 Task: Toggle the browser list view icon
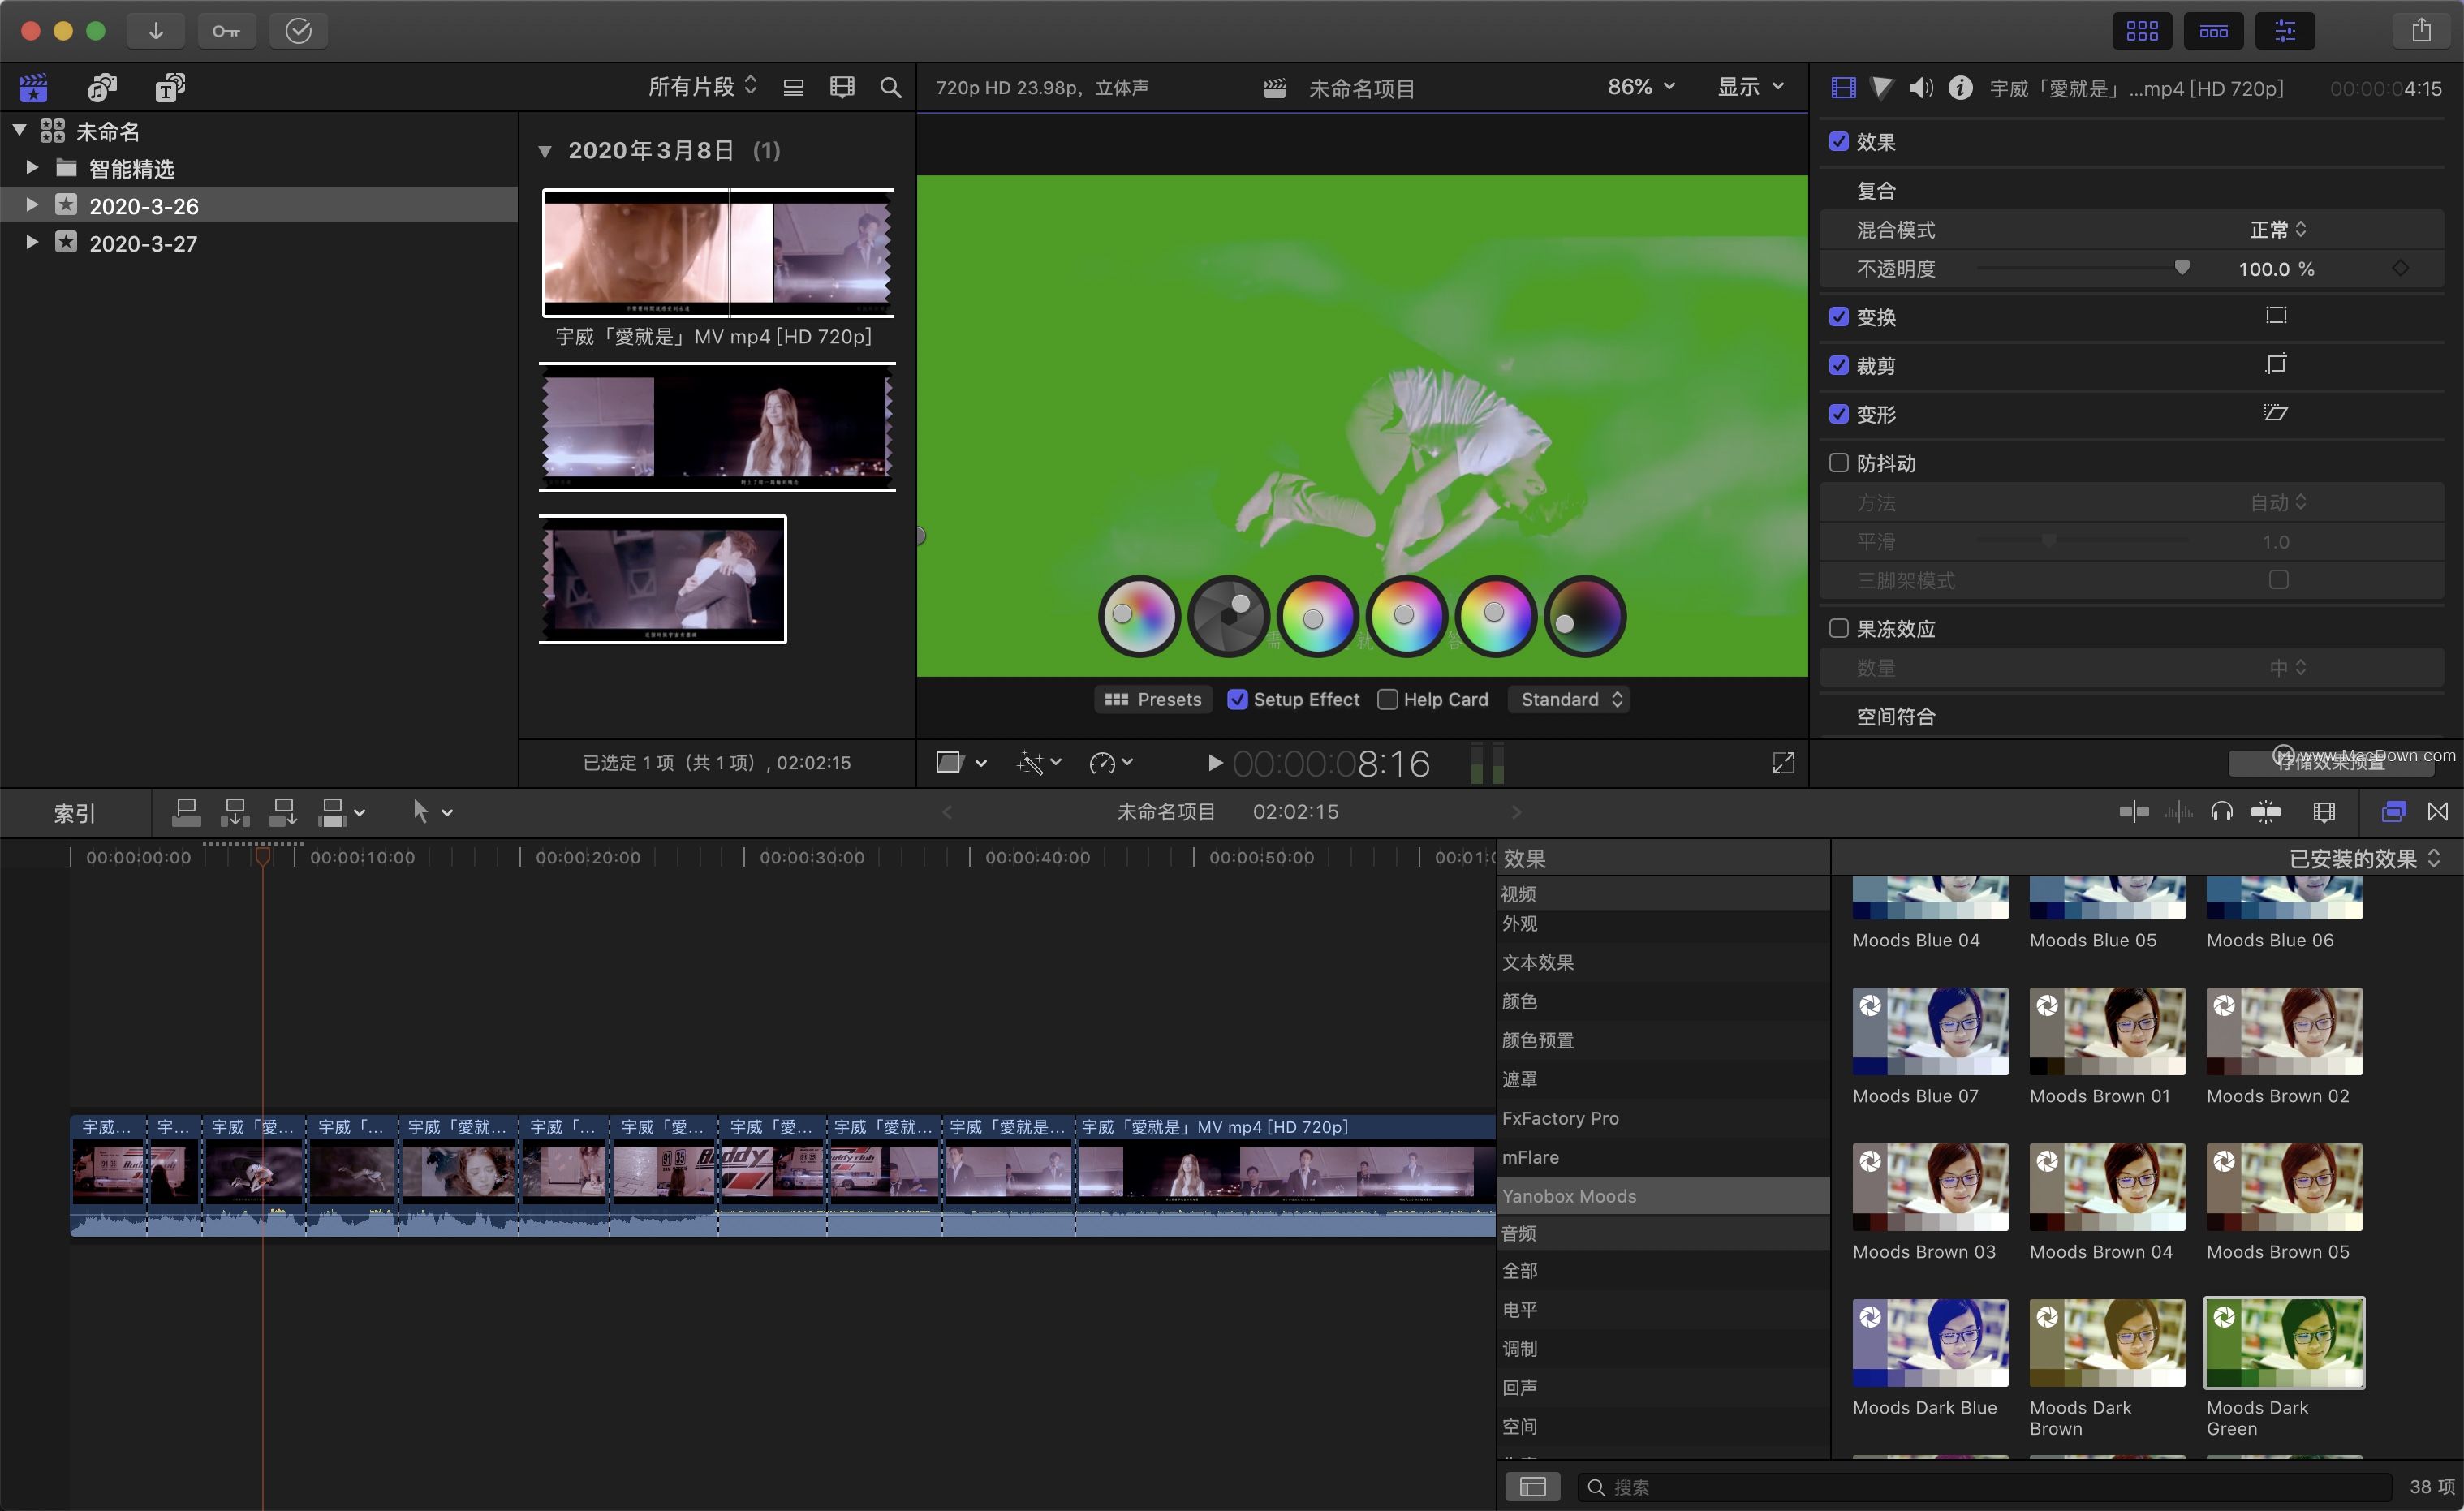click(x=793, y=88)
